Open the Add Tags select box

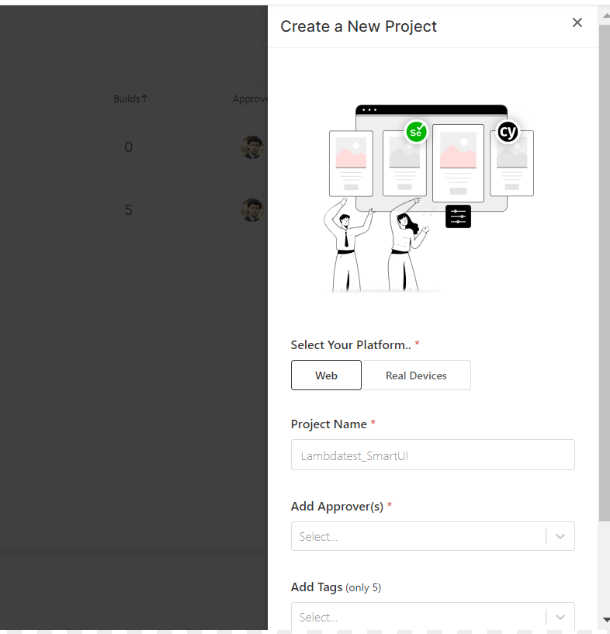[x=433, y=616]
